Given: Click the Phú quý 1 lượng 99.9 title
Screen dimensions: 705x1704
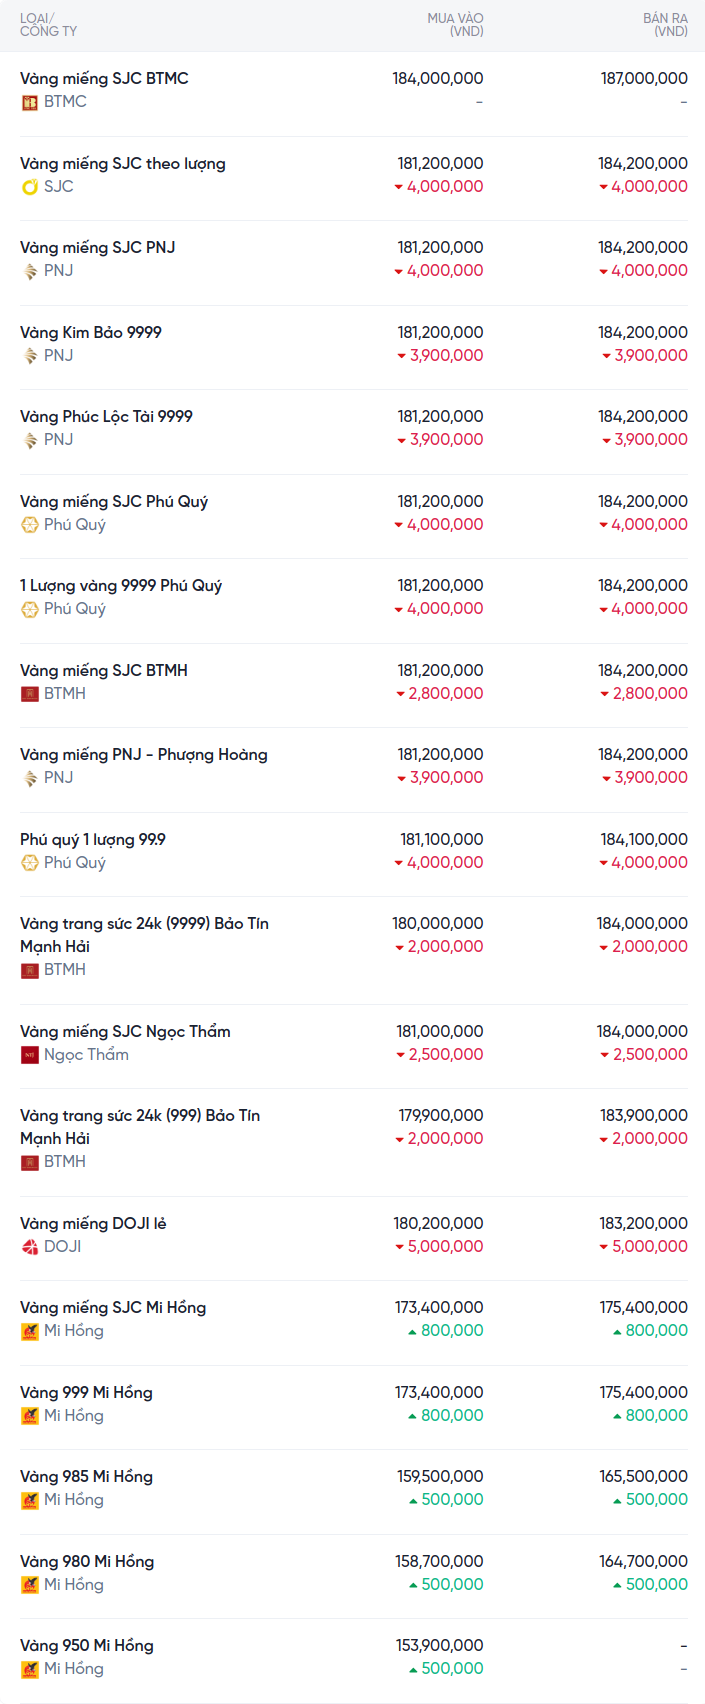Looking at the screenshot, I should pyautogui.click(x=93, y=839).
